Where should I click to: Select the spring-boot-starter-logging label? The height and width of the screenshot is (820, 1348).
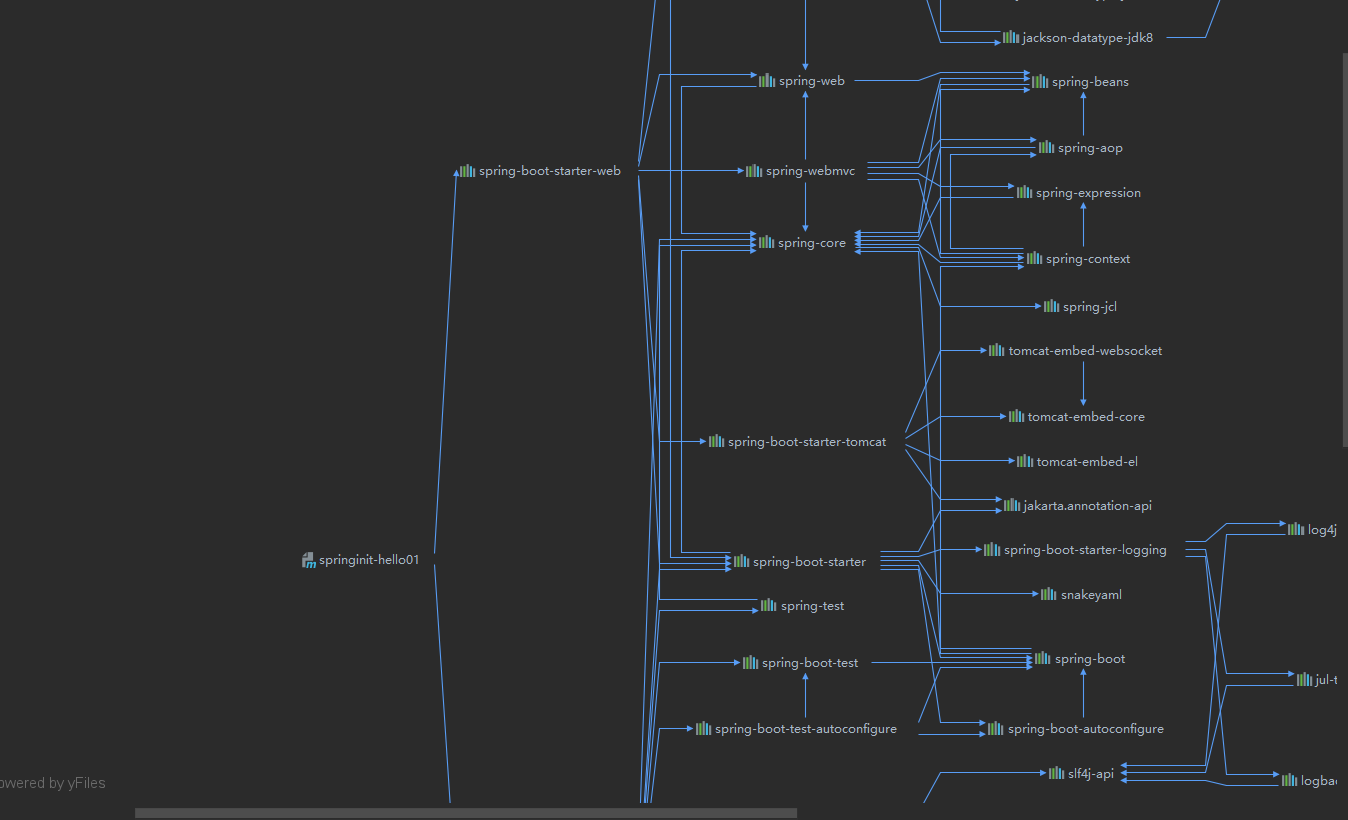pos(1085,550)
